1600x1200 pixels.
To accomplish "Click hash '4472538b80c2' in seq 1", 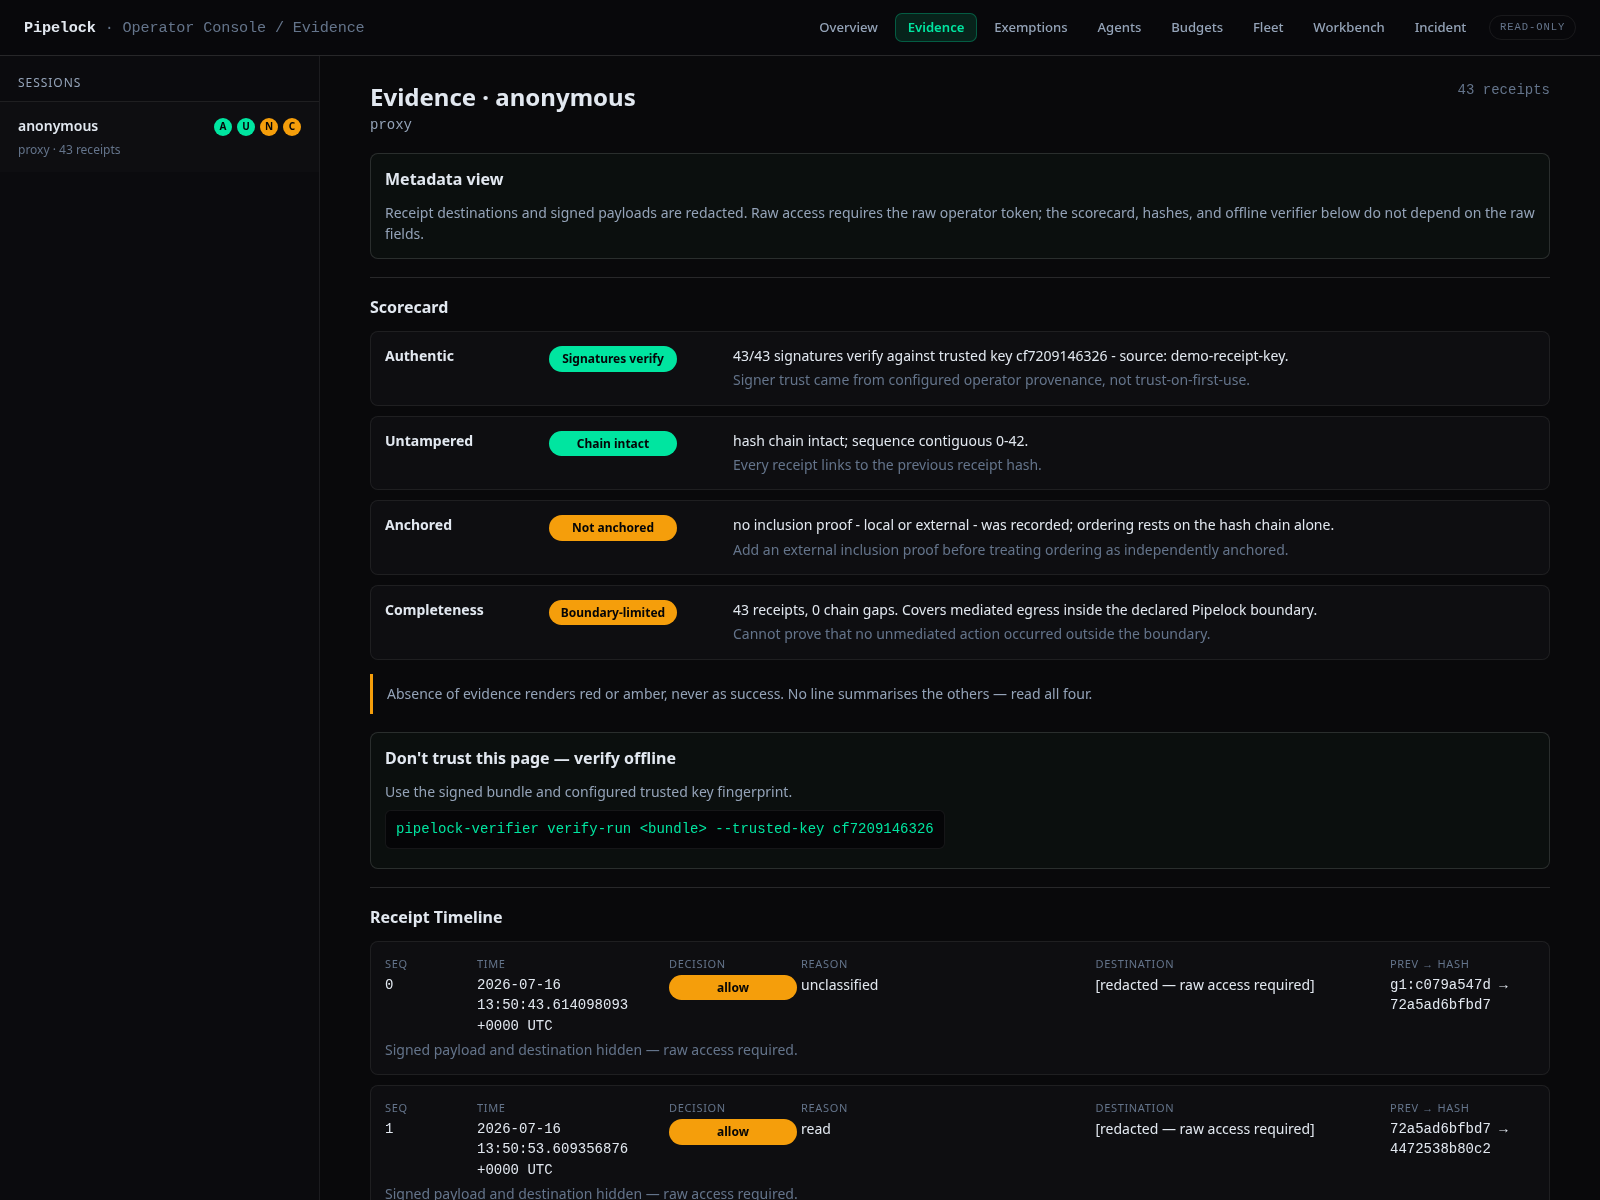I will point(1440,1149).
